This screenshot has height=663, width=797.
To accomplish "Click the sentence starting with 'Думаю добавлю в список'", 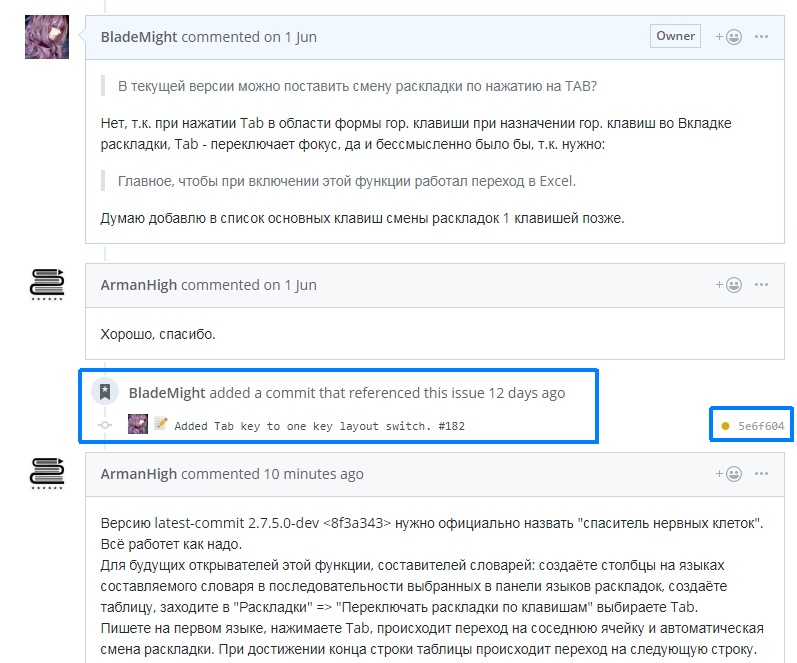I will point(362,218).
